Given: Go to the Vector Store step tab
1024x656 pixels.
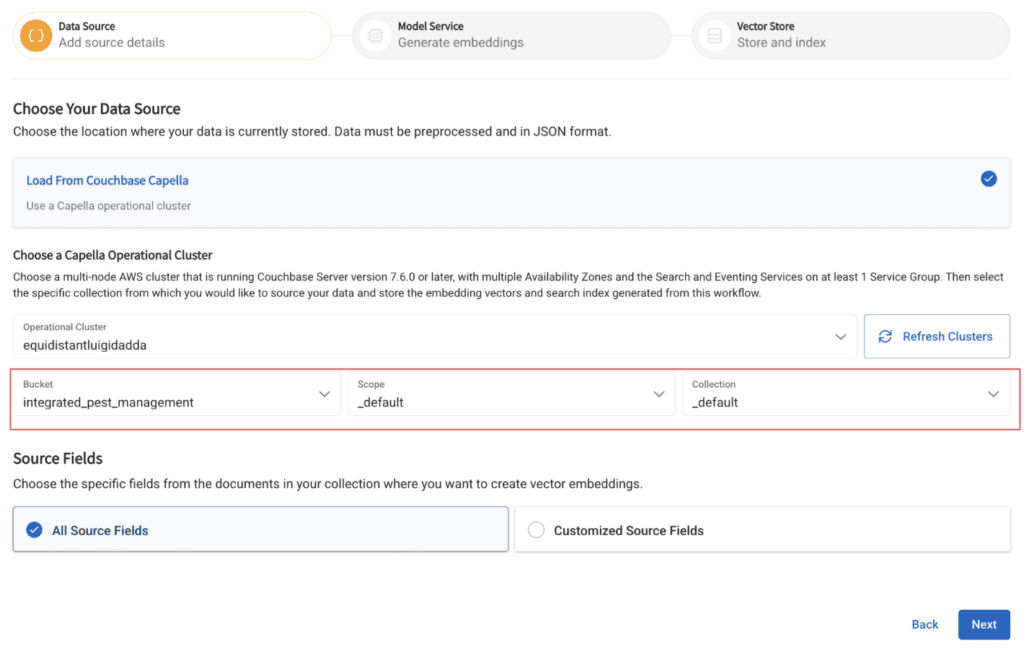Looking at the screenshot, I should pos(851,35).
